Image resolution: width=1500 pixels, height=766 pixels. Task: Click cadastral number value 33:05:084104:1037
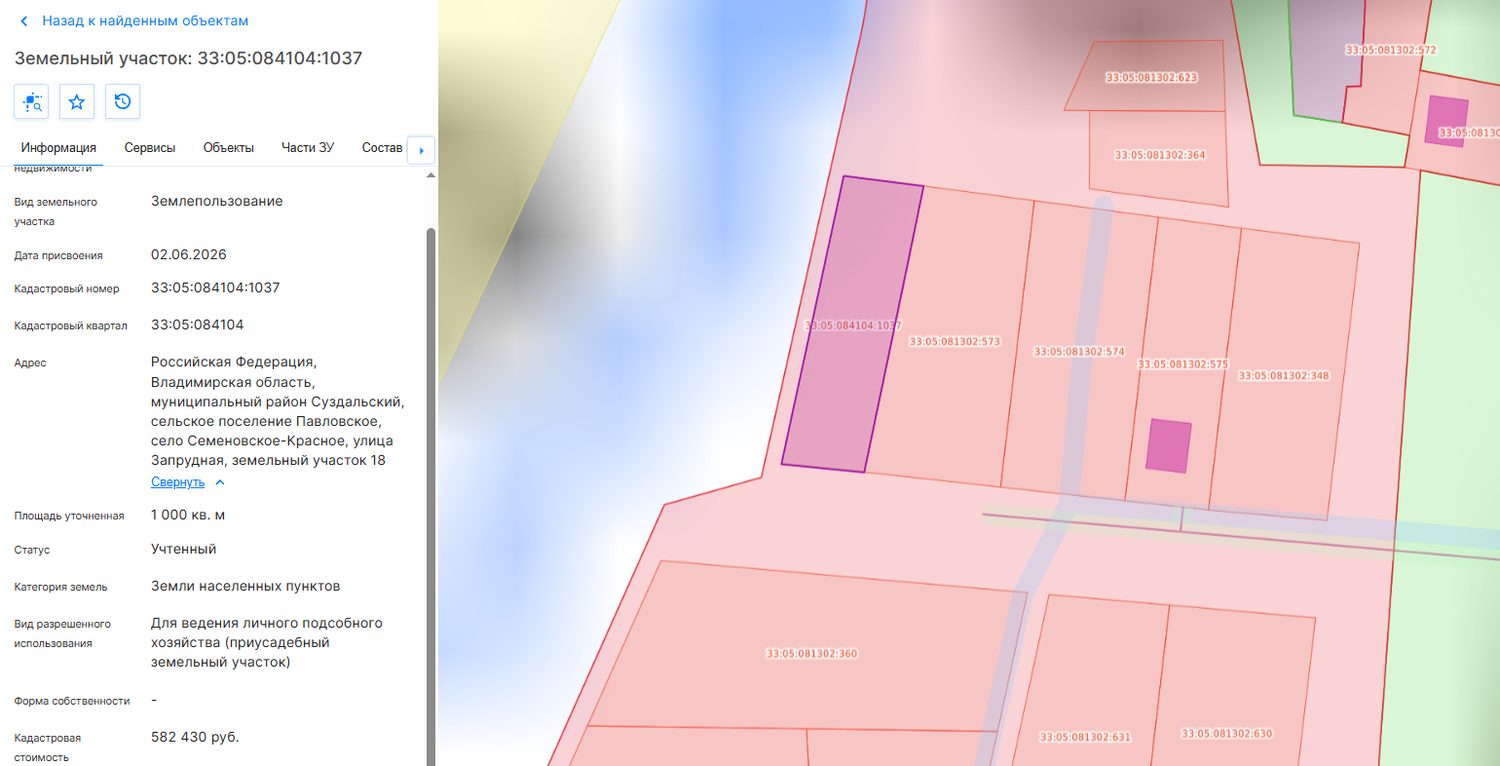coord(215,288)
